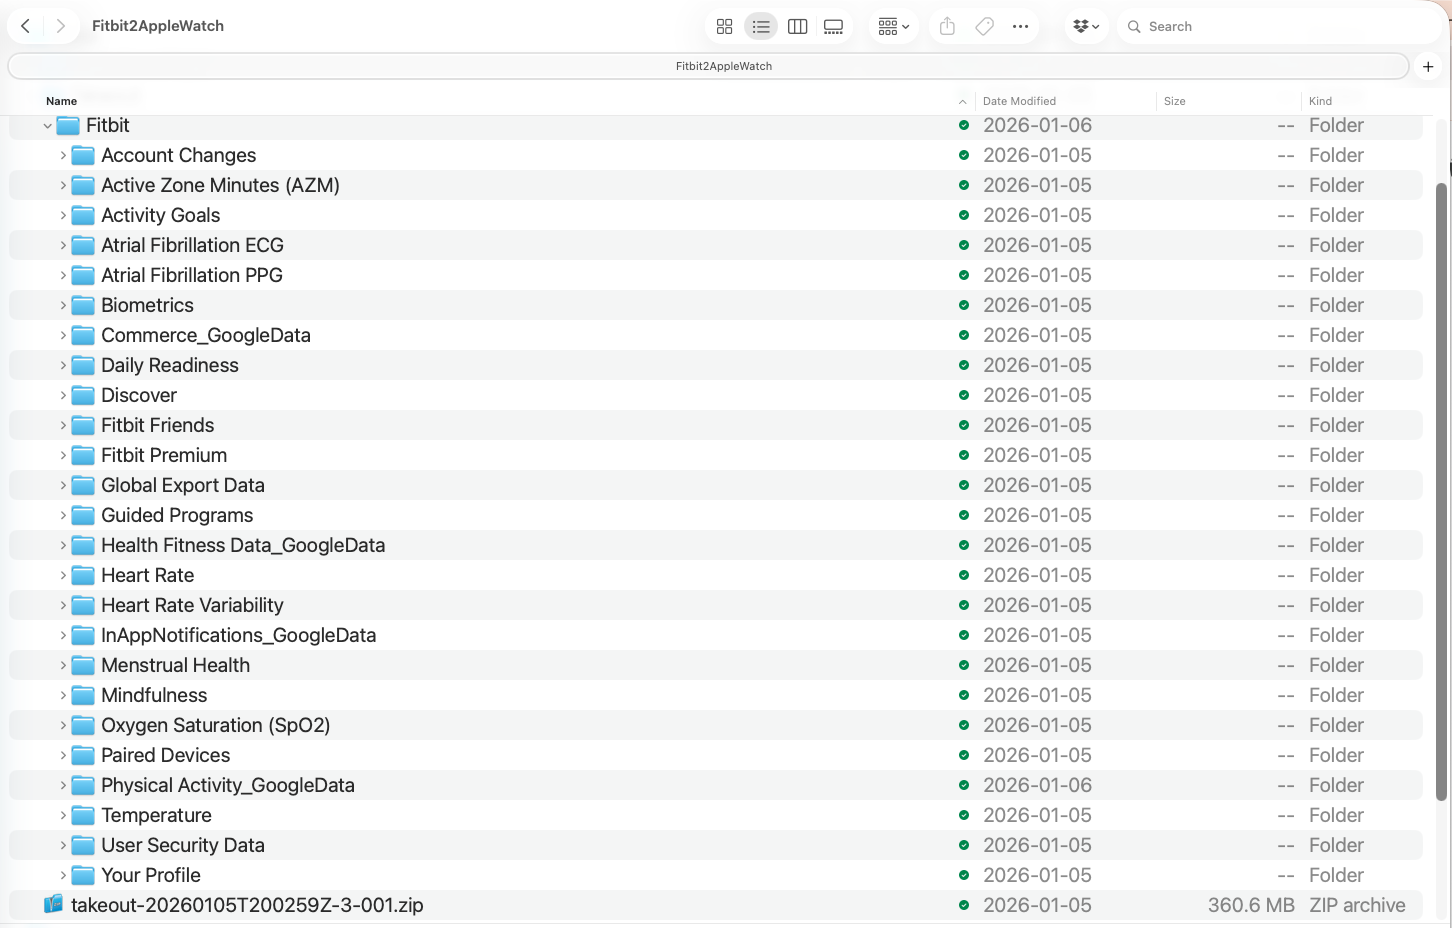
Task: Expand Atrial Fibrillation PPG folder
Action: click(x=63, y=276)
